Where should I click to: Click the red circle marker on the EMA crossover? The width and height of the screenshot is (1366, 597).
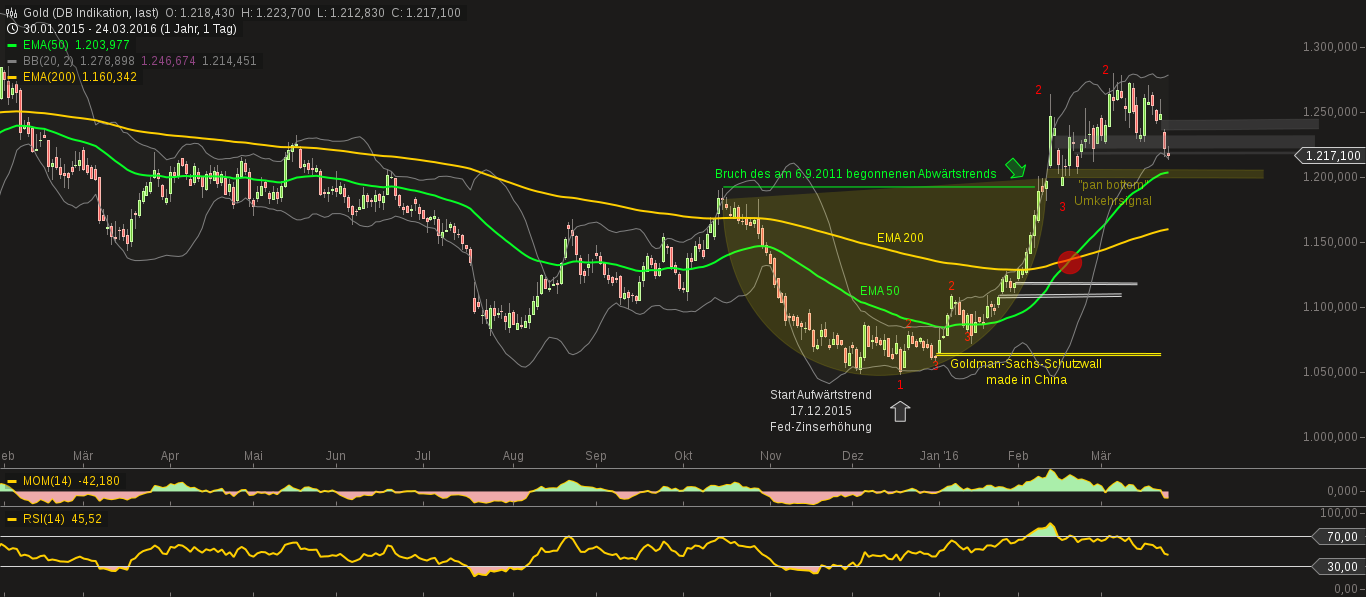[x=1071, y=262]
